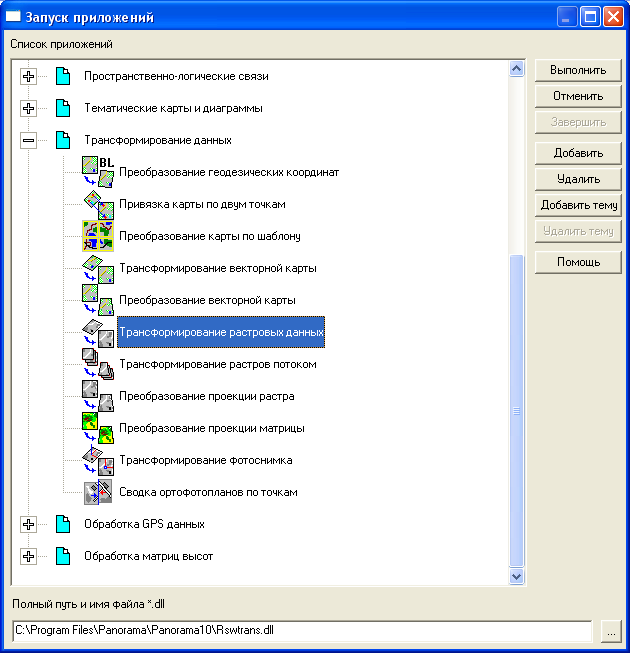
Task: Select Трансформирование векторной карты entry
Action: 218,268
